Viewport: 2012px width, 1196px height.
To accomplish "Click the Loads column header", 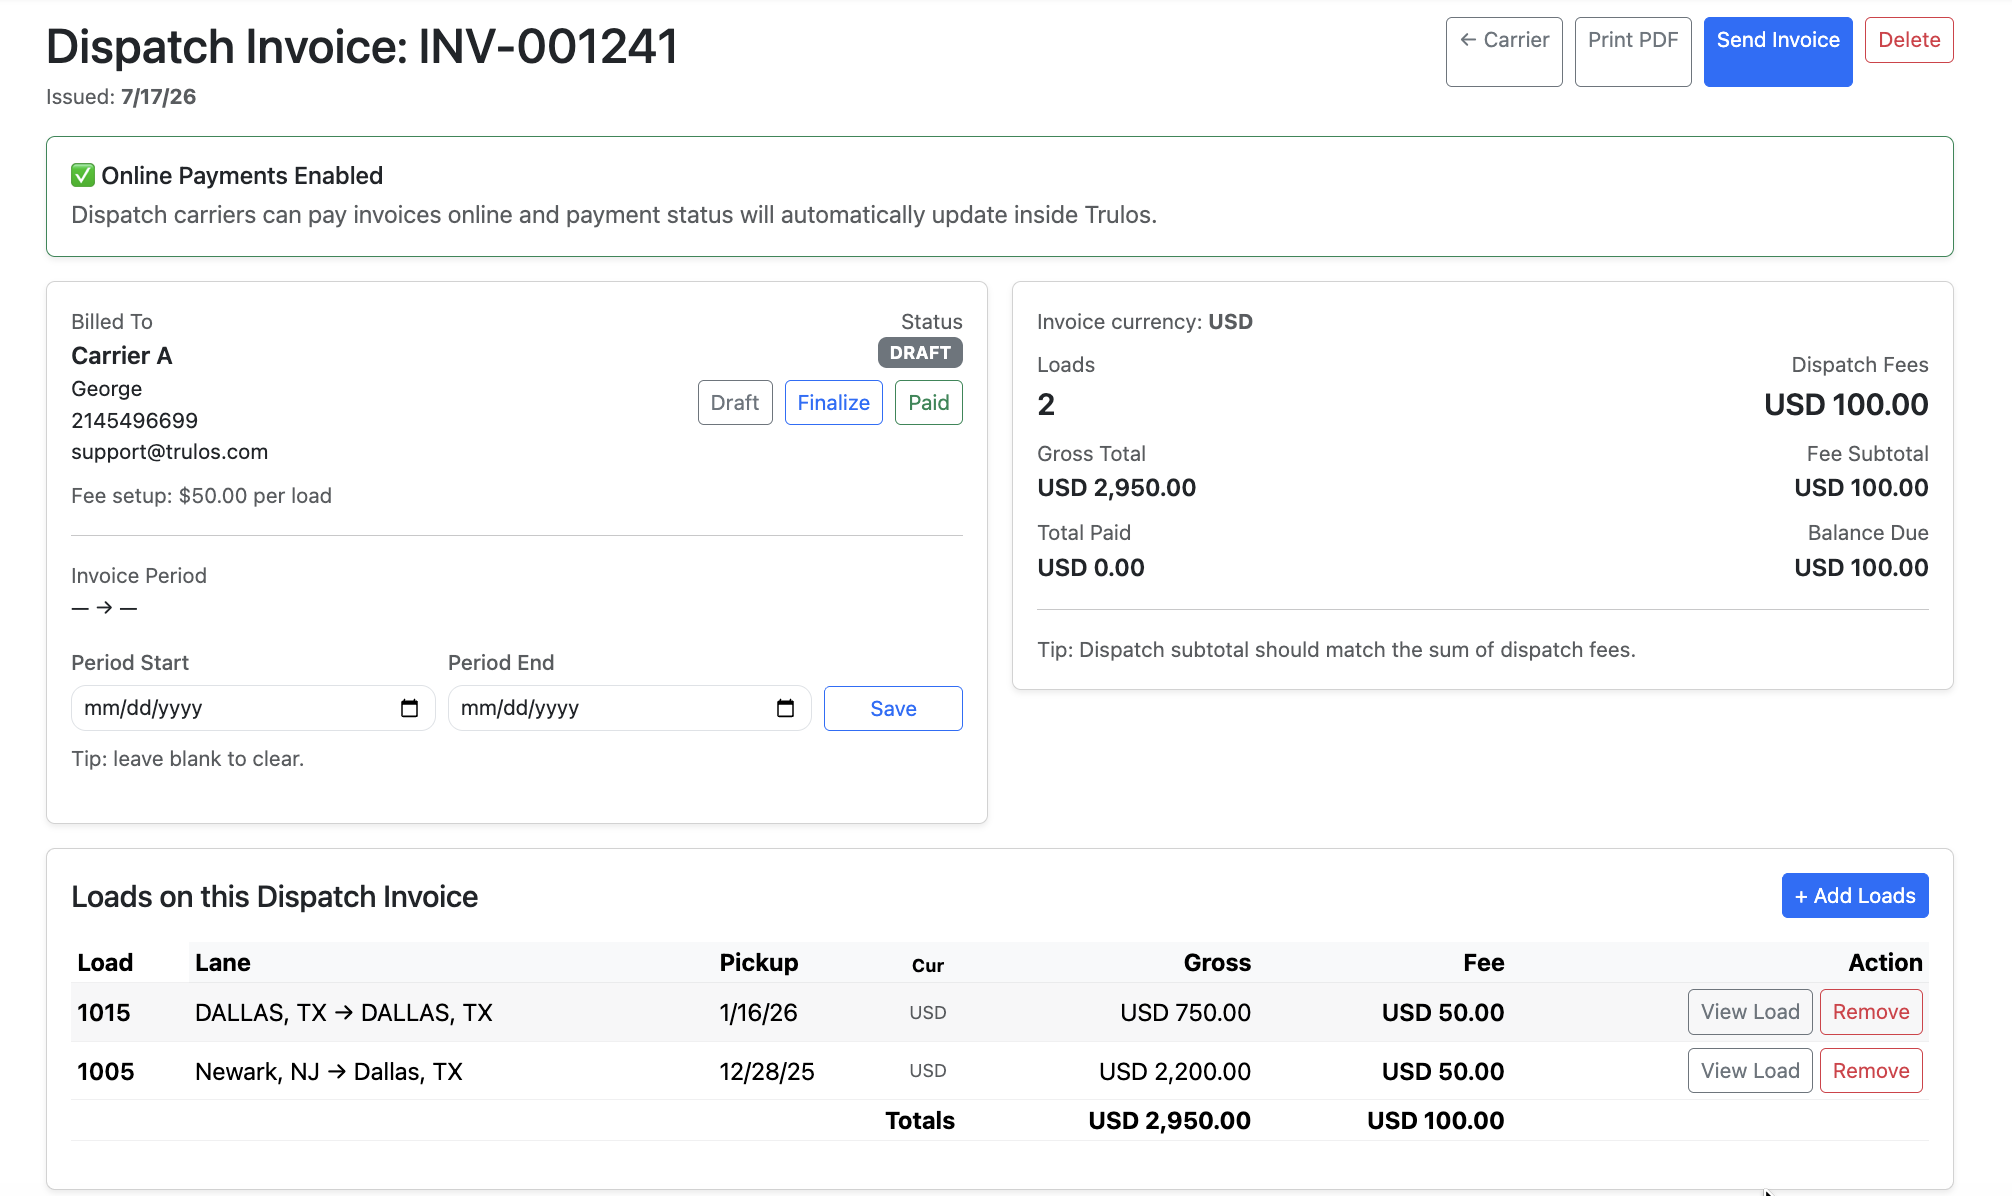I will tap(105, 963).
